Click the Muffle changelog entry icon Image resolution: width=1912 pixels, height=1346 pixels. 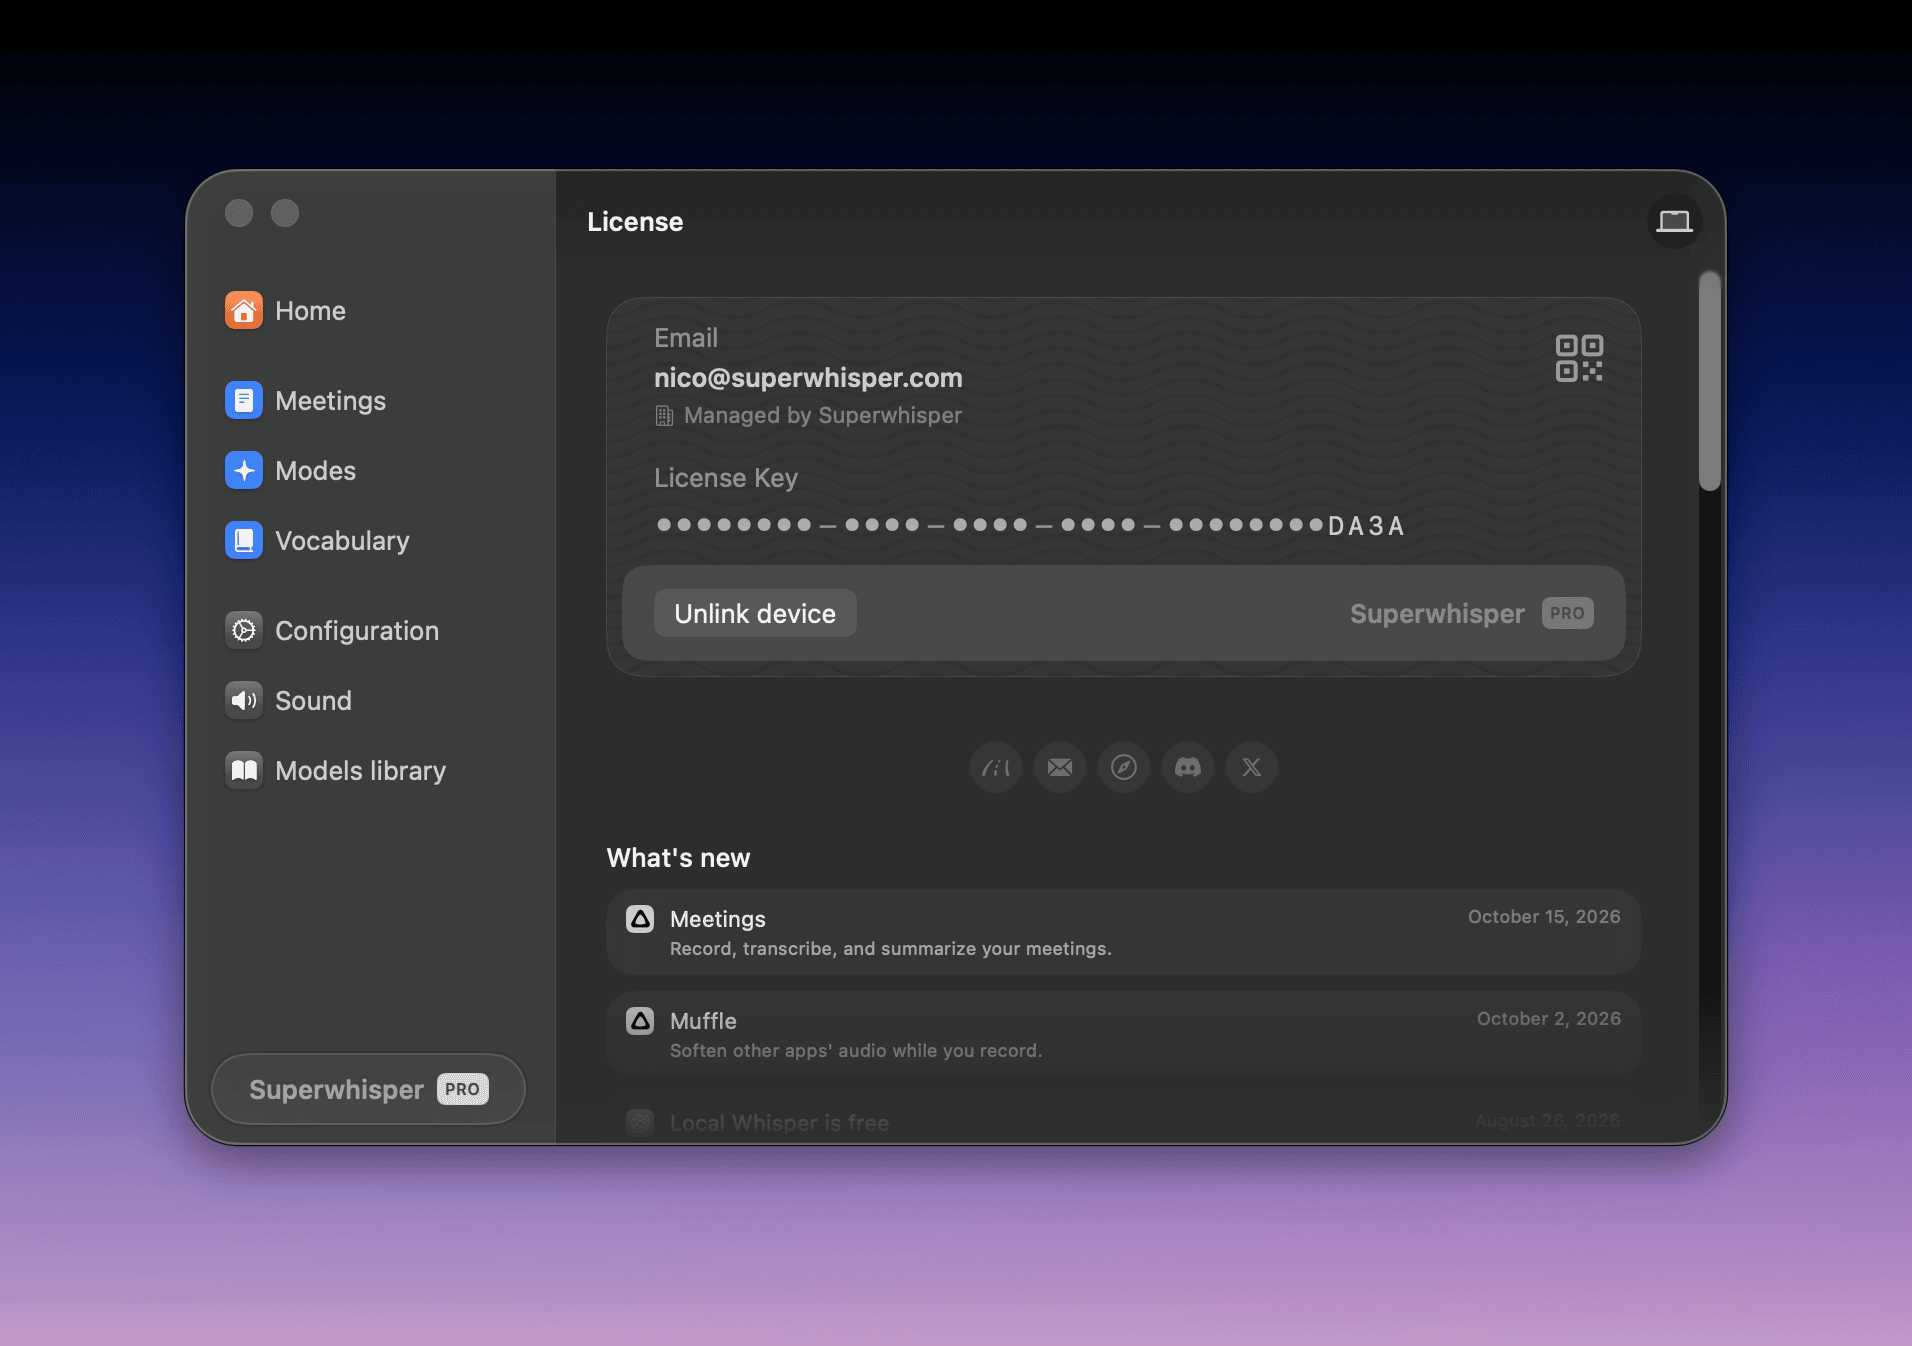pos(640,1021)
